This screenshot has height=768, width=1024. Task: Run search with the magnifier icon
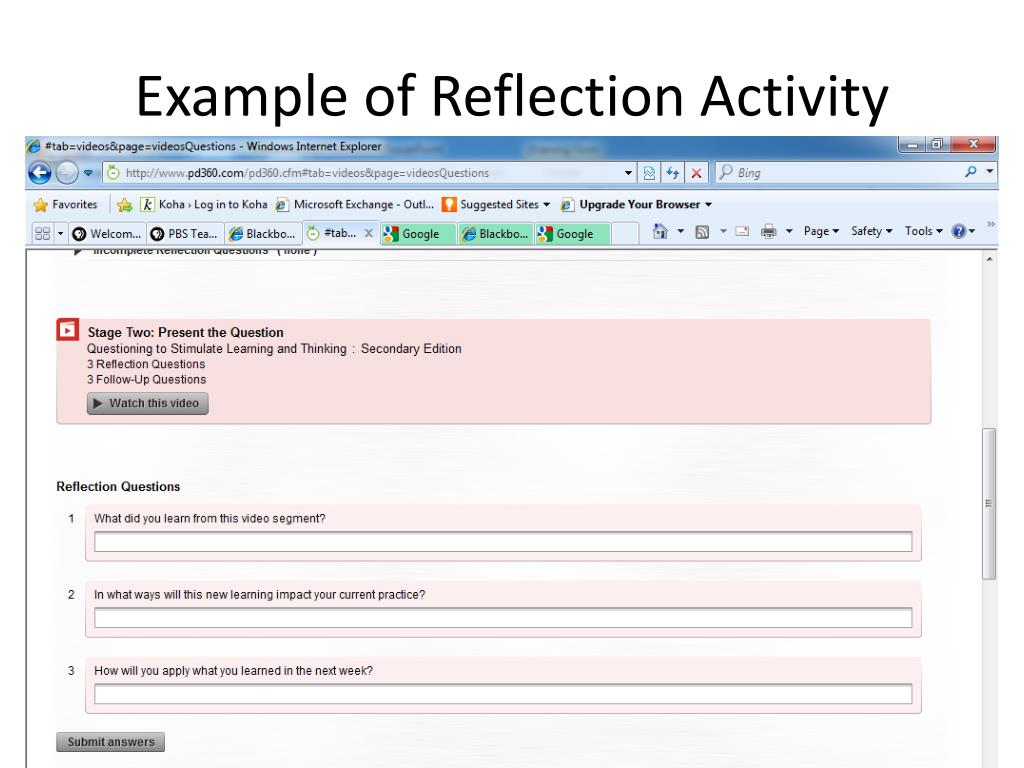click(x=971, y=172)
